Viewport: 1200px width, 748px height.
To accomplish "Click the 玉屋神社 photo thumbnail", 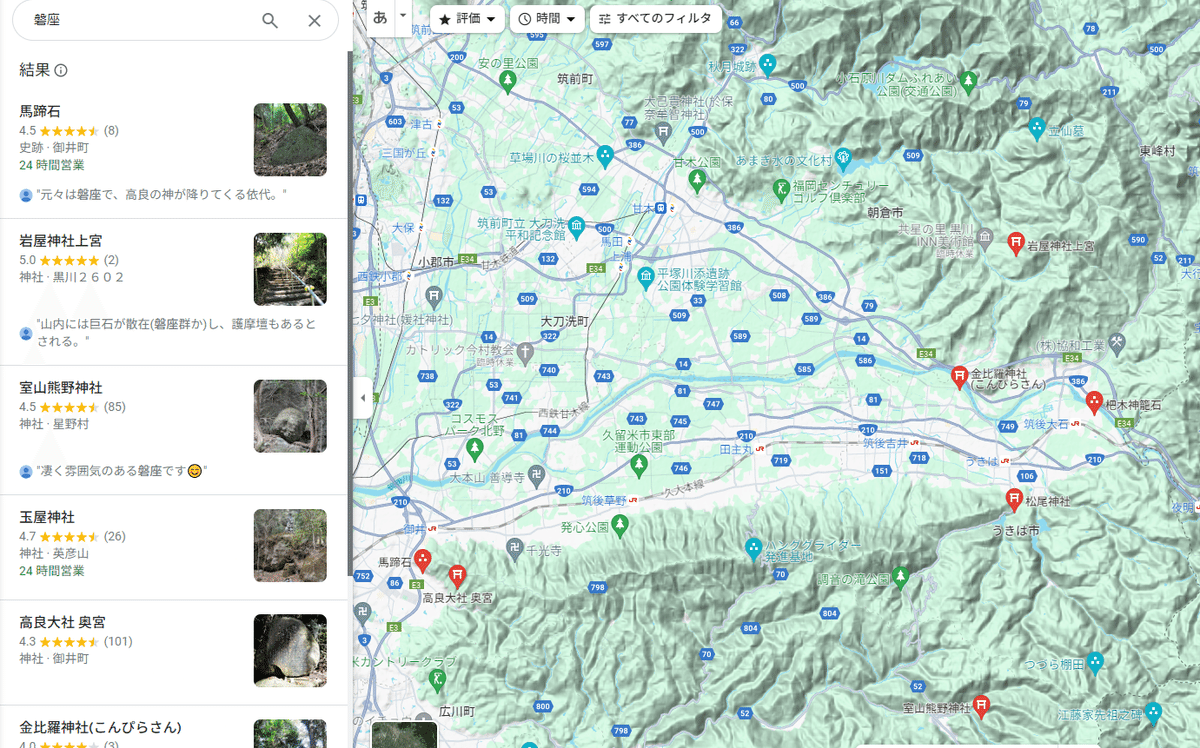I will [x=290, y=546].
